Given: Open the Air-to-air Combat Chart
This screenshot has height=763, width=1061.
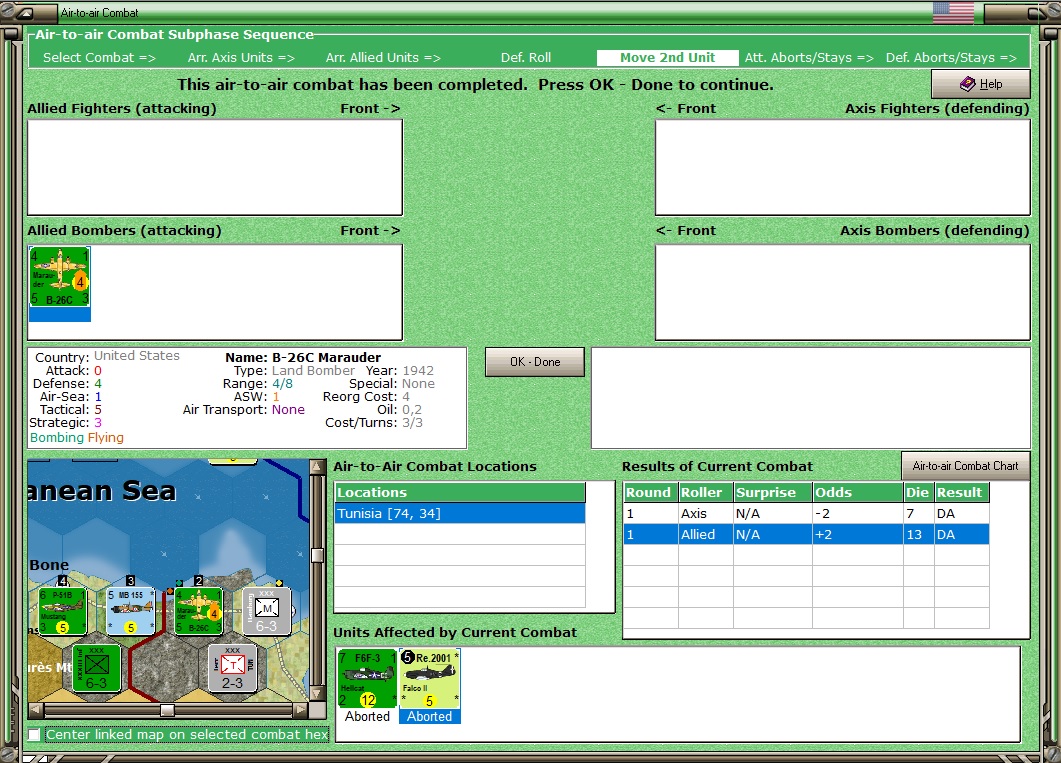Looking at the screenshot, I should (x=965, y=466).
